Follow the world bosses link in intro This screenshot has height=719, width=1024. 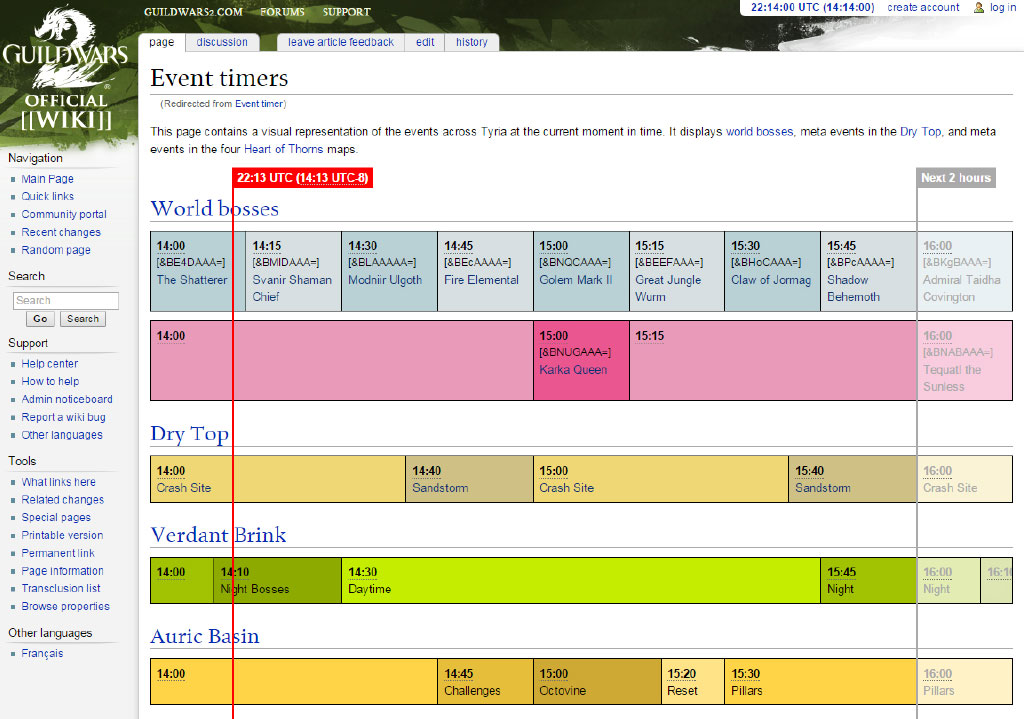tap(760, 131)
